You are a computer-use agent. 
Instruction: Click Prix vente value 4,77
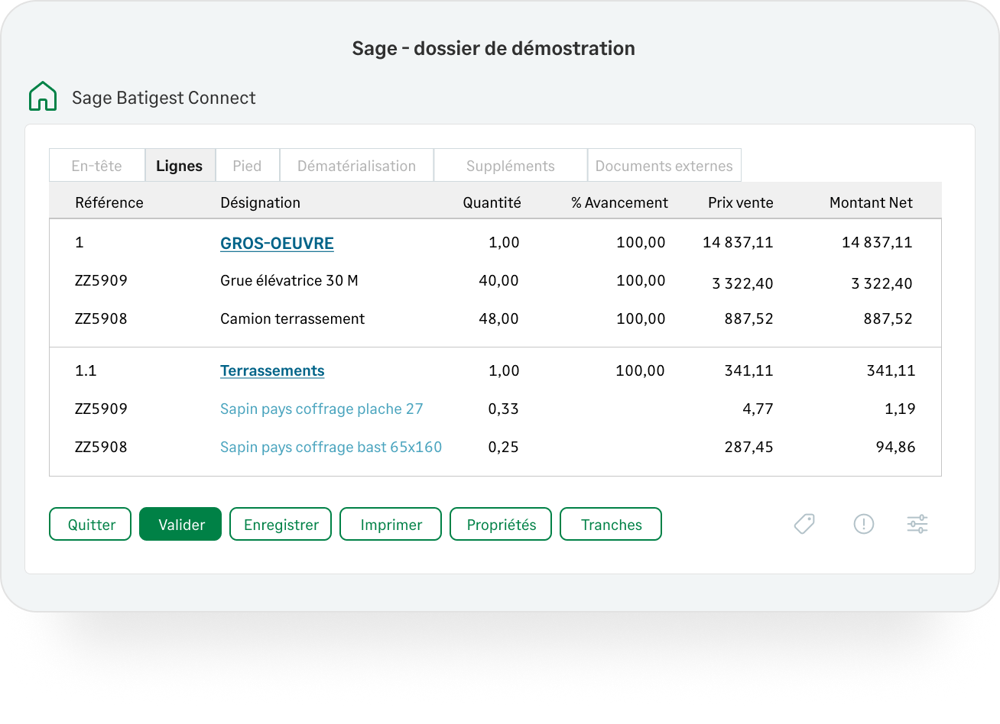click(x=758, y=409)
